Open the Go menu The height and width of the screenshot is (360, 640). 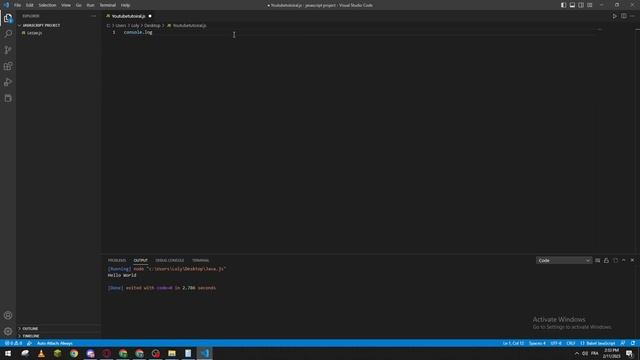click(x=78, y=5)
